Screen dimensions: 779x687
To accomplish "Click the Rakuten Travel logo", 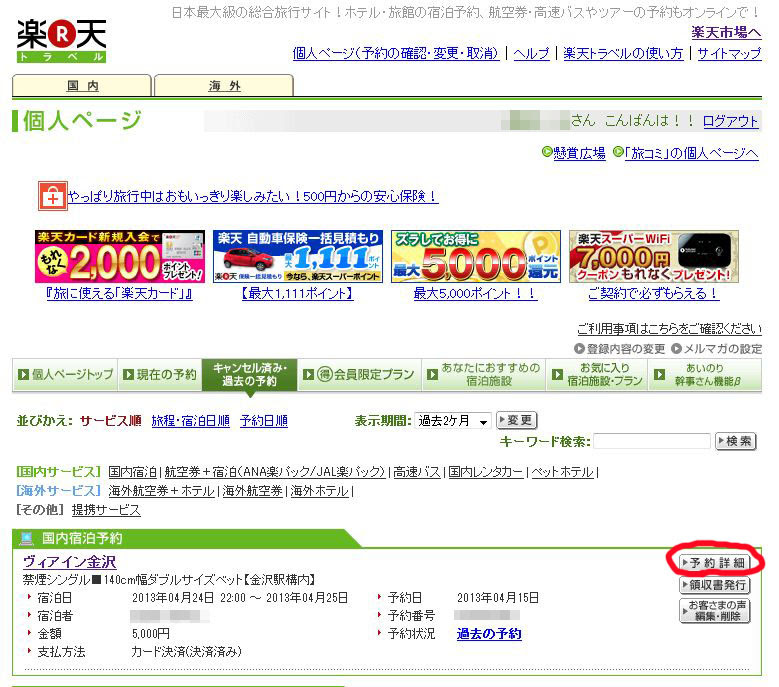I will click(x=61, y=41).
